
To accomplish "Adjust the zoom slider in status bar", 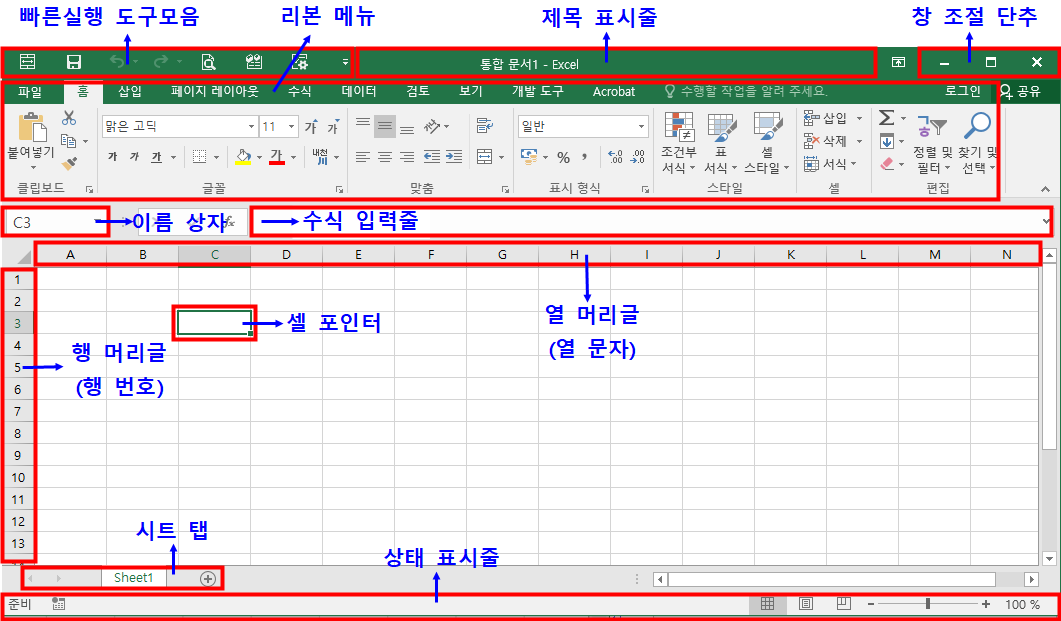I will click(928, 604).
